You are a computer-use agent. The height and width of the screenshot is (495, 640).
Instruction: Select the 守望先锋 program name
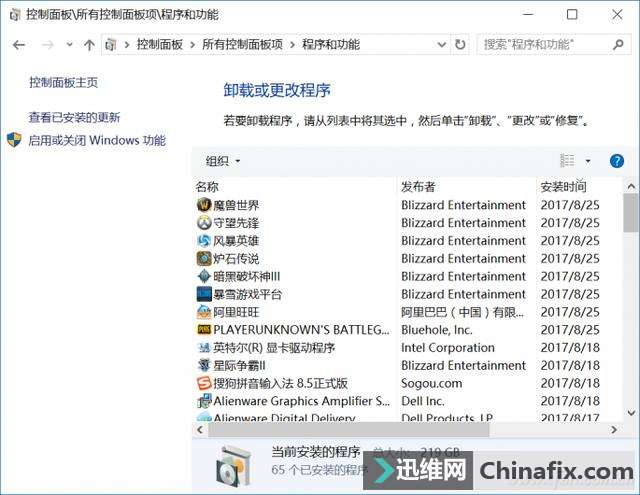[236, 223]
